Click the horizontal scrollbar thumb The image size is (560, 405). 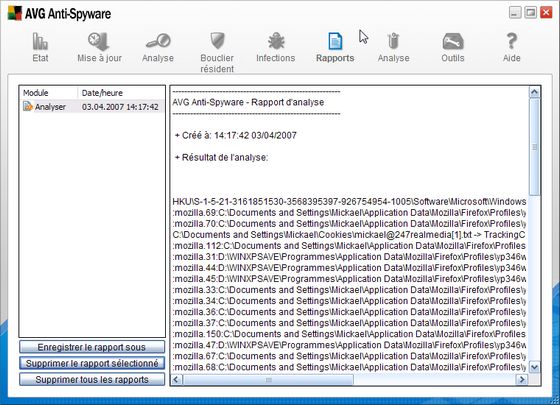click(268, 380)
